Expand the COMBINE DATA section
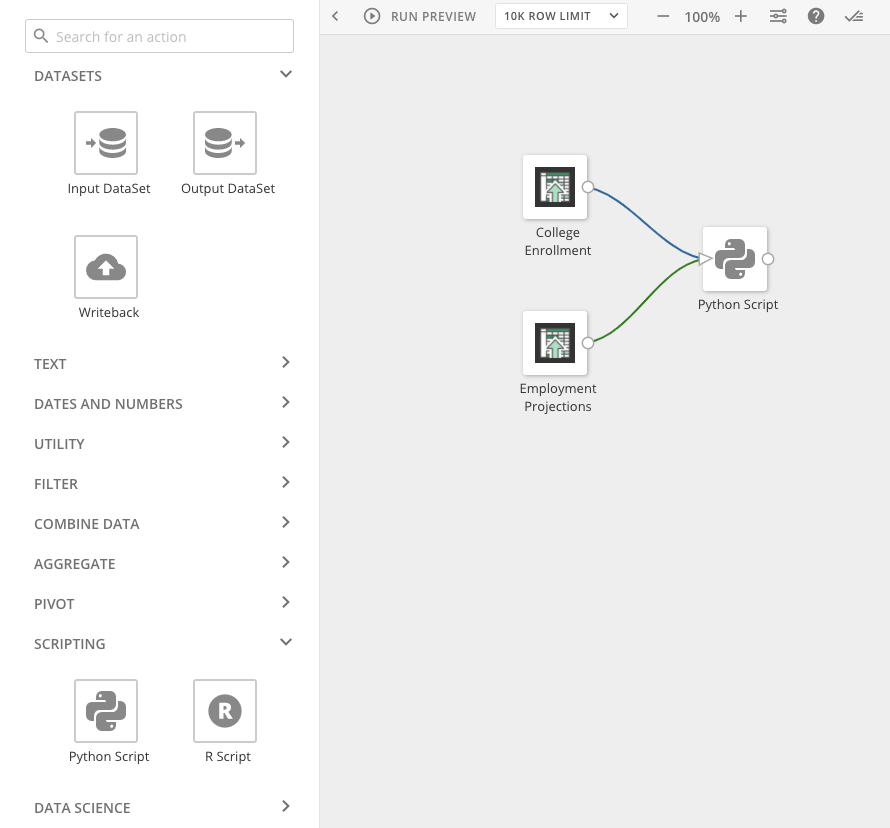The image size is (890, 828). (x=286, y=523)
